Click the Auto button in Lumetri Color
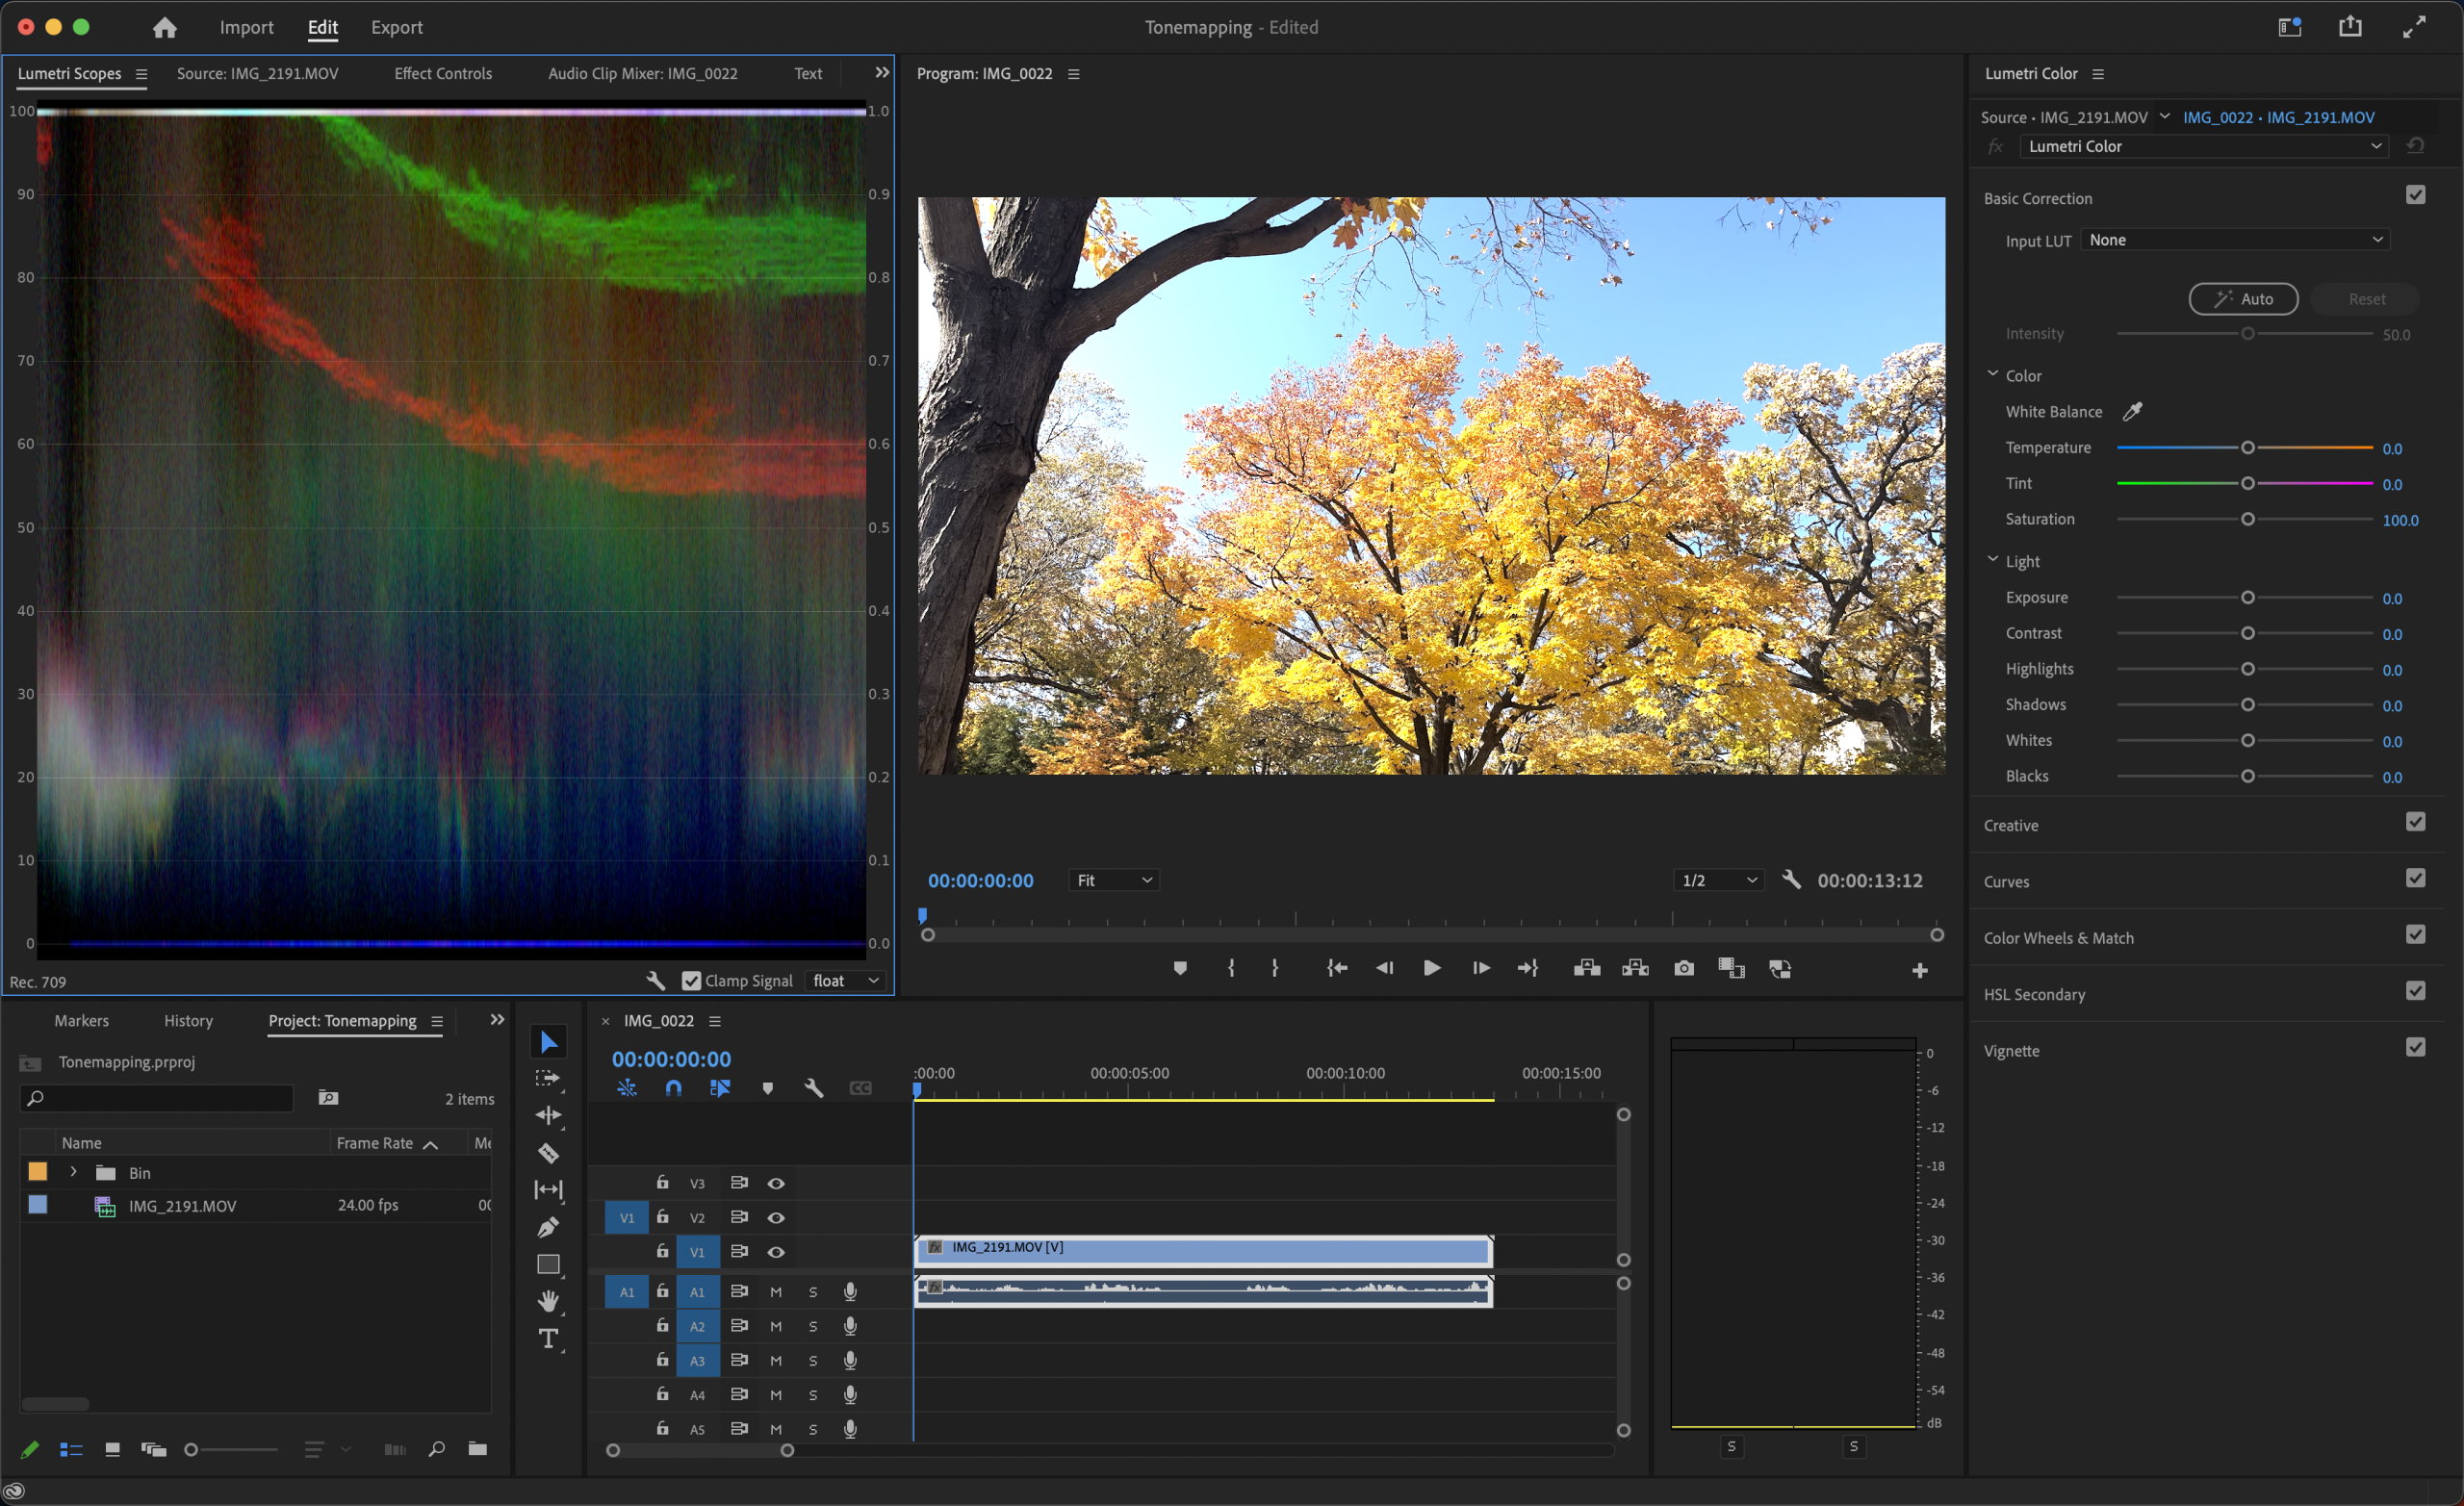This screenshot has height=1506, width=2464. coord(2243,299)
